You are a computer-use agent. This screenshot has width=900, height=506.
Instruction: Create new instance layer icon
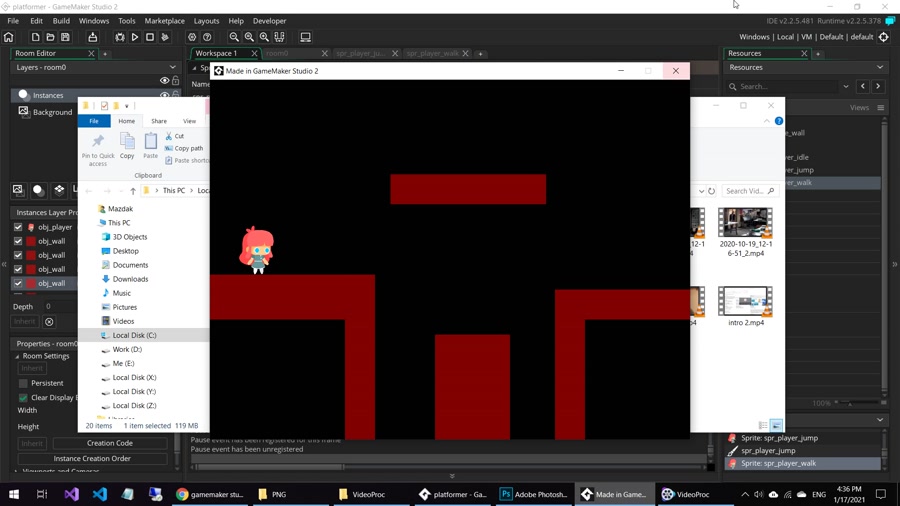click(38, 190)
